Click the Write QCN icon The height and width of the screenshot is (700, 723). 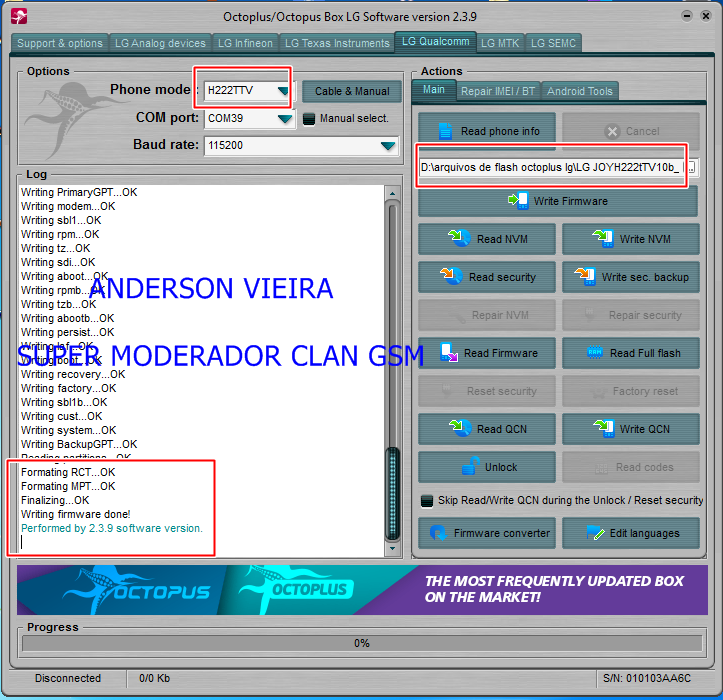pyautogui.click(x=603, y=428)
